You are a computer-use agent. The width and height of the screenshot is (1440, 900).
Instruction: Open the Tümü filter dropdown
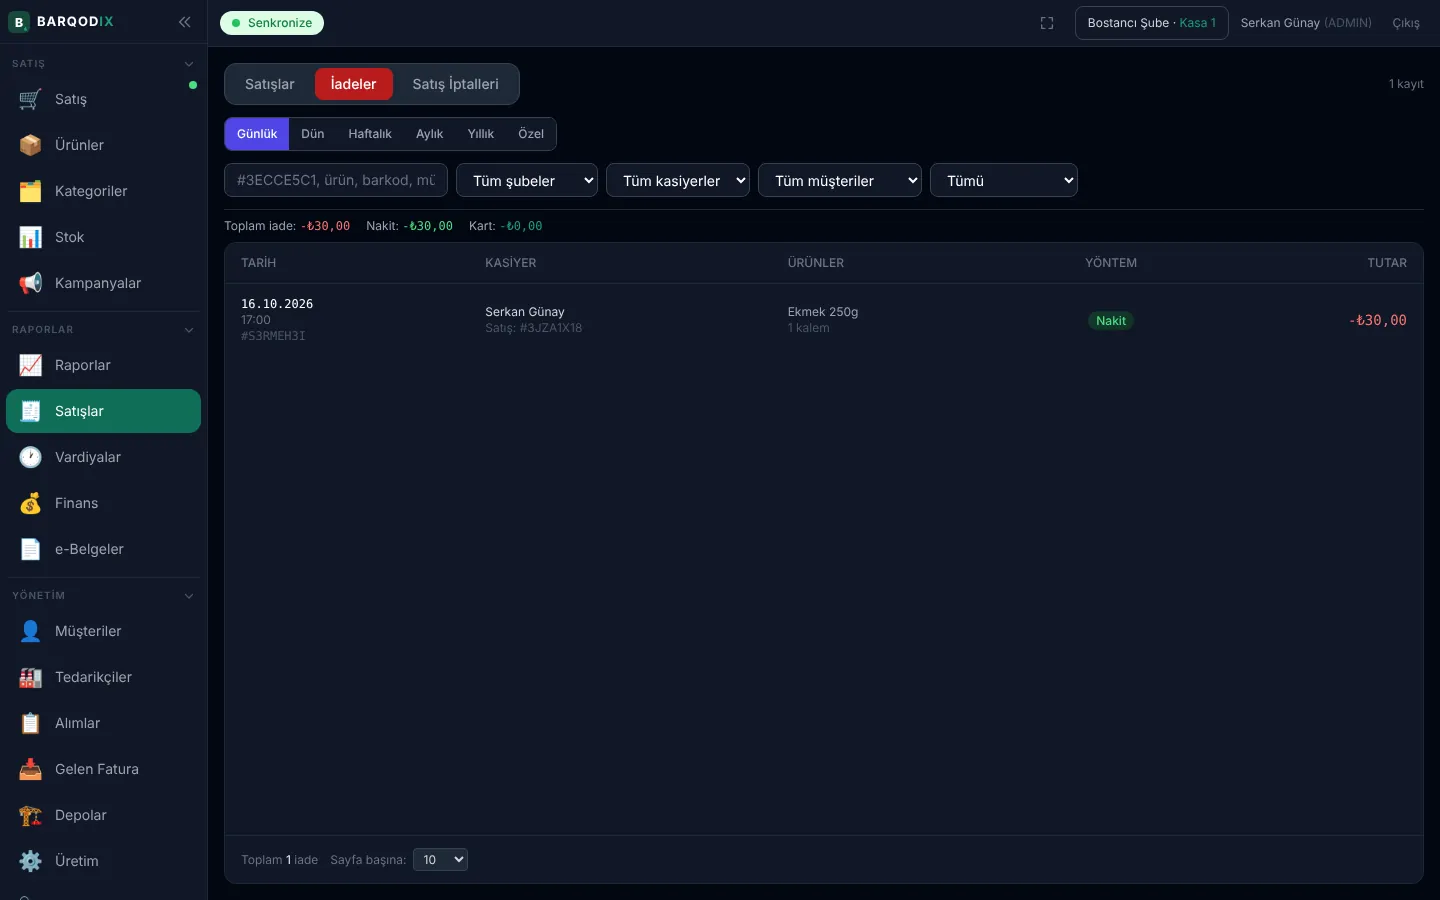[1004, 180]
